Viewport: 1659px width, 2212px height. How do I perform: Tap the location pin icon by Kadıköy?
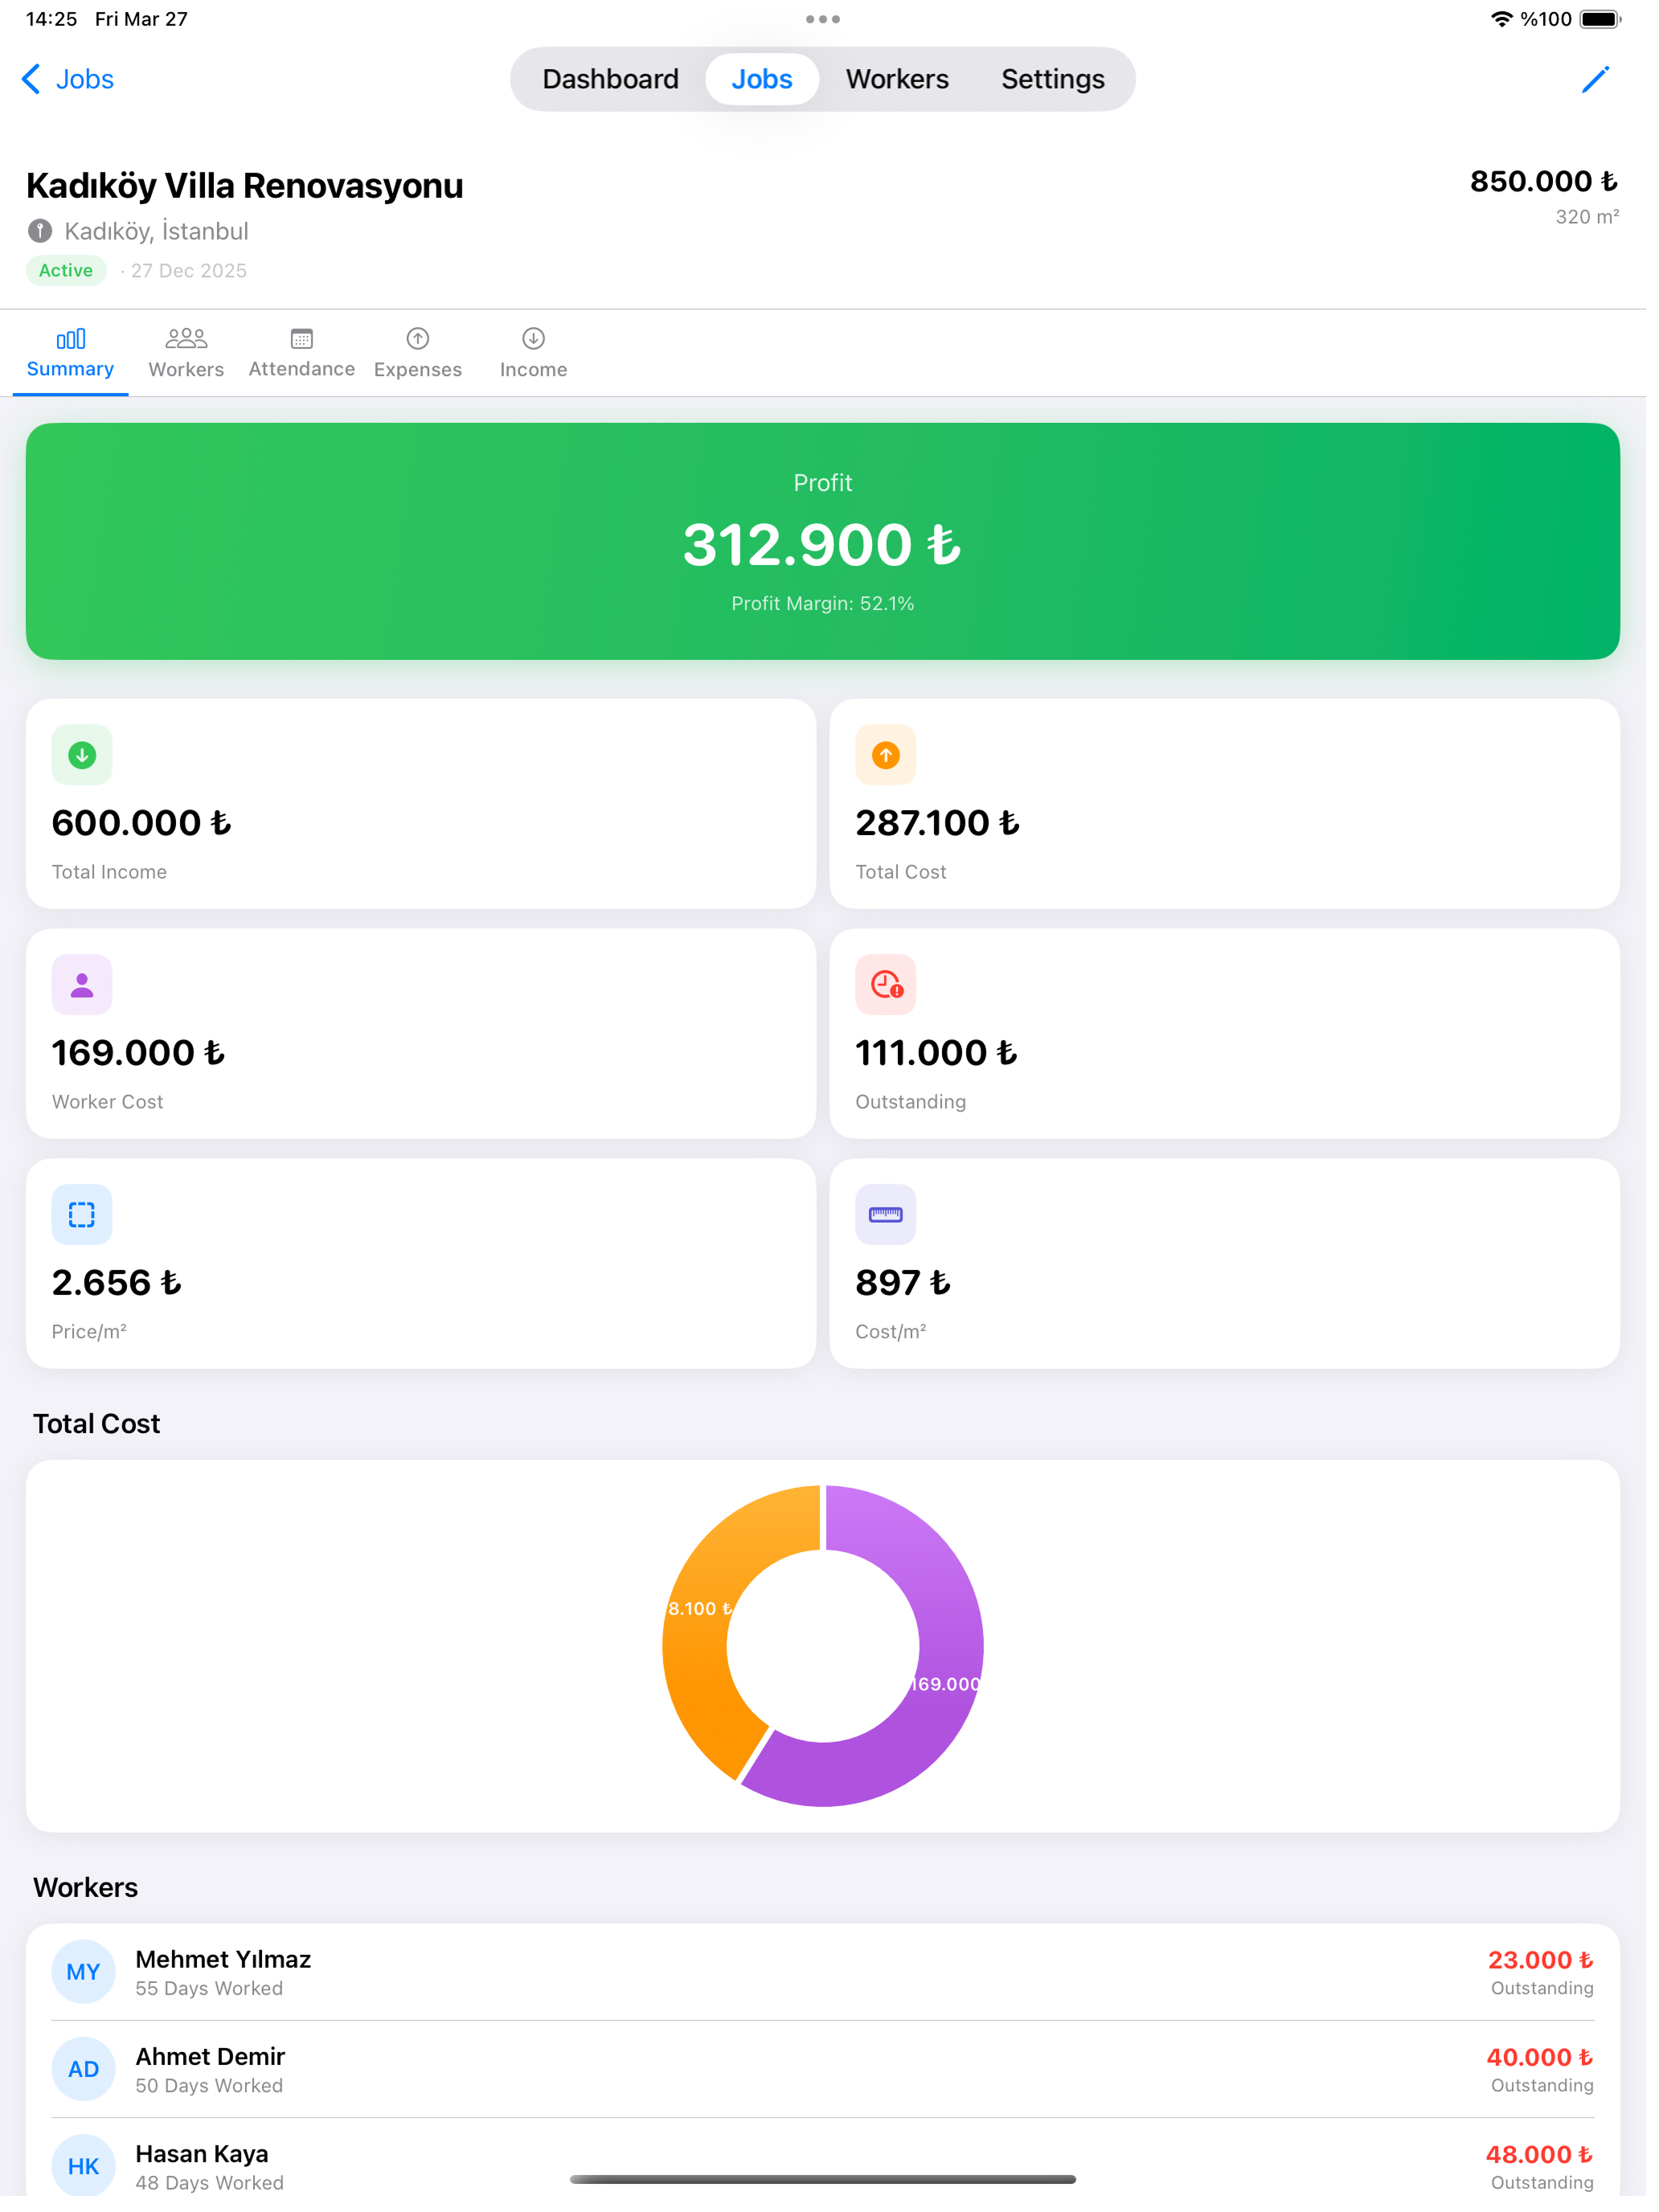pyautogui.click(x=40, y=232)
